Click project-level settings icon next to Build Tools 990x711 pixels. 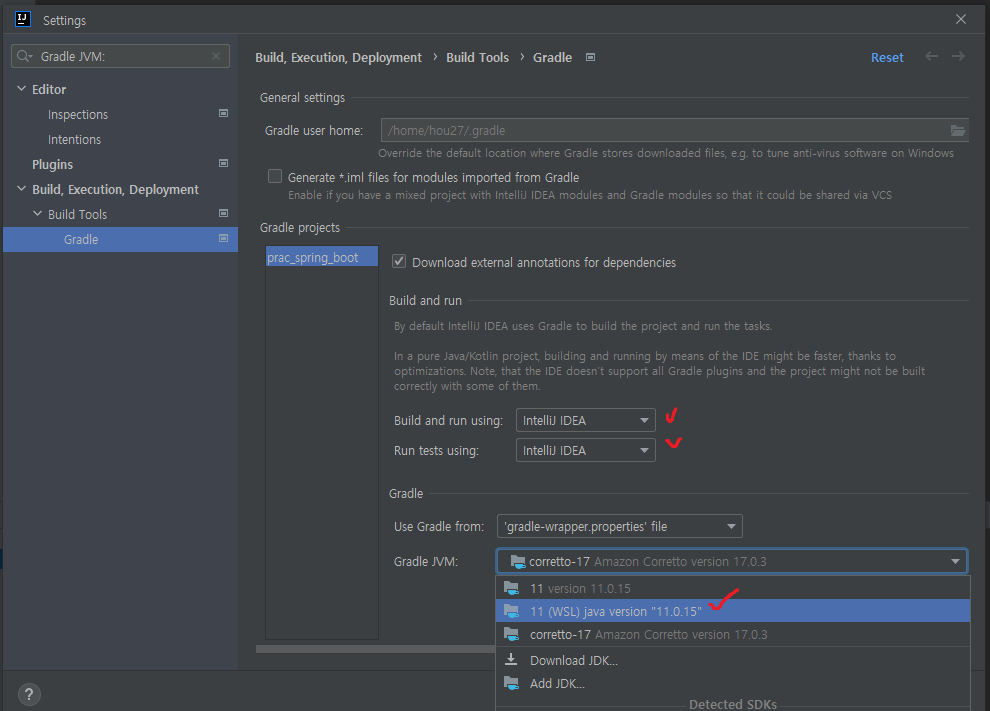click(x=223, y=213)
